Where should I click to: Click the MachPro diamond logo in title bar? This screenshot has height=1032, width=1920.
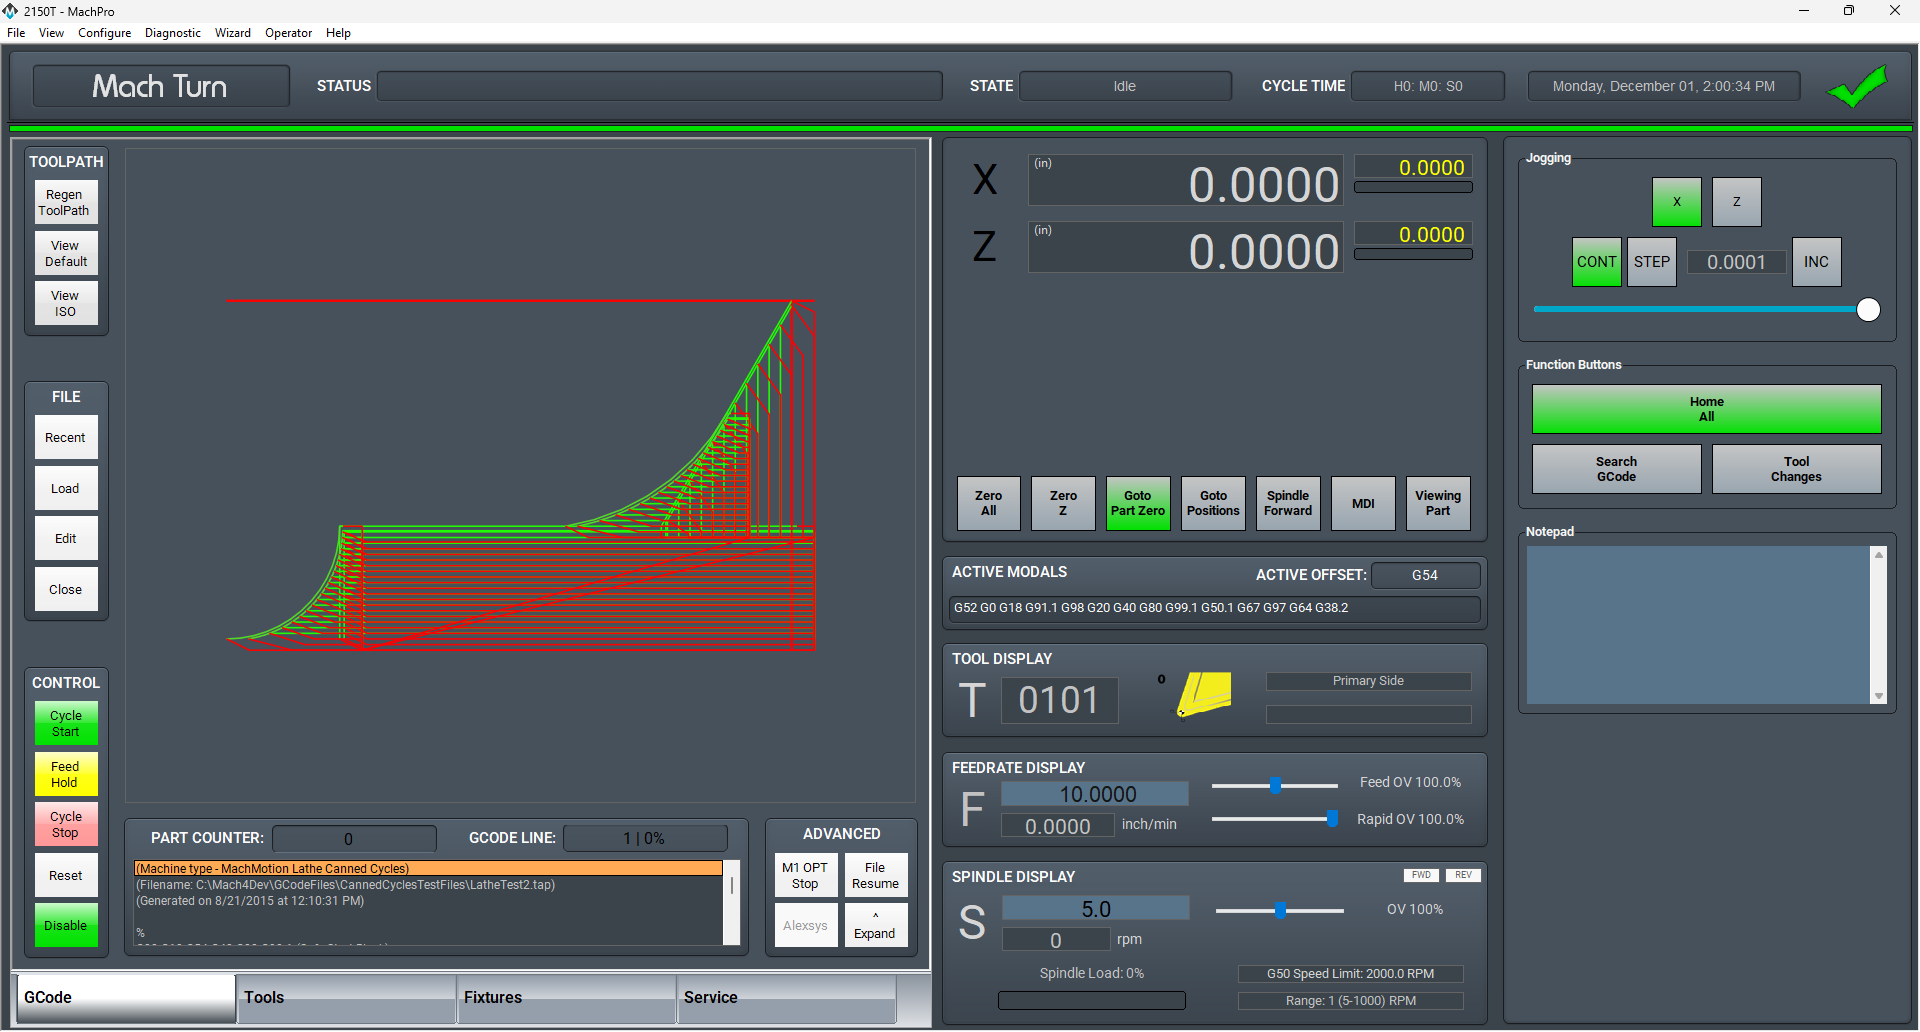[11, 11]
